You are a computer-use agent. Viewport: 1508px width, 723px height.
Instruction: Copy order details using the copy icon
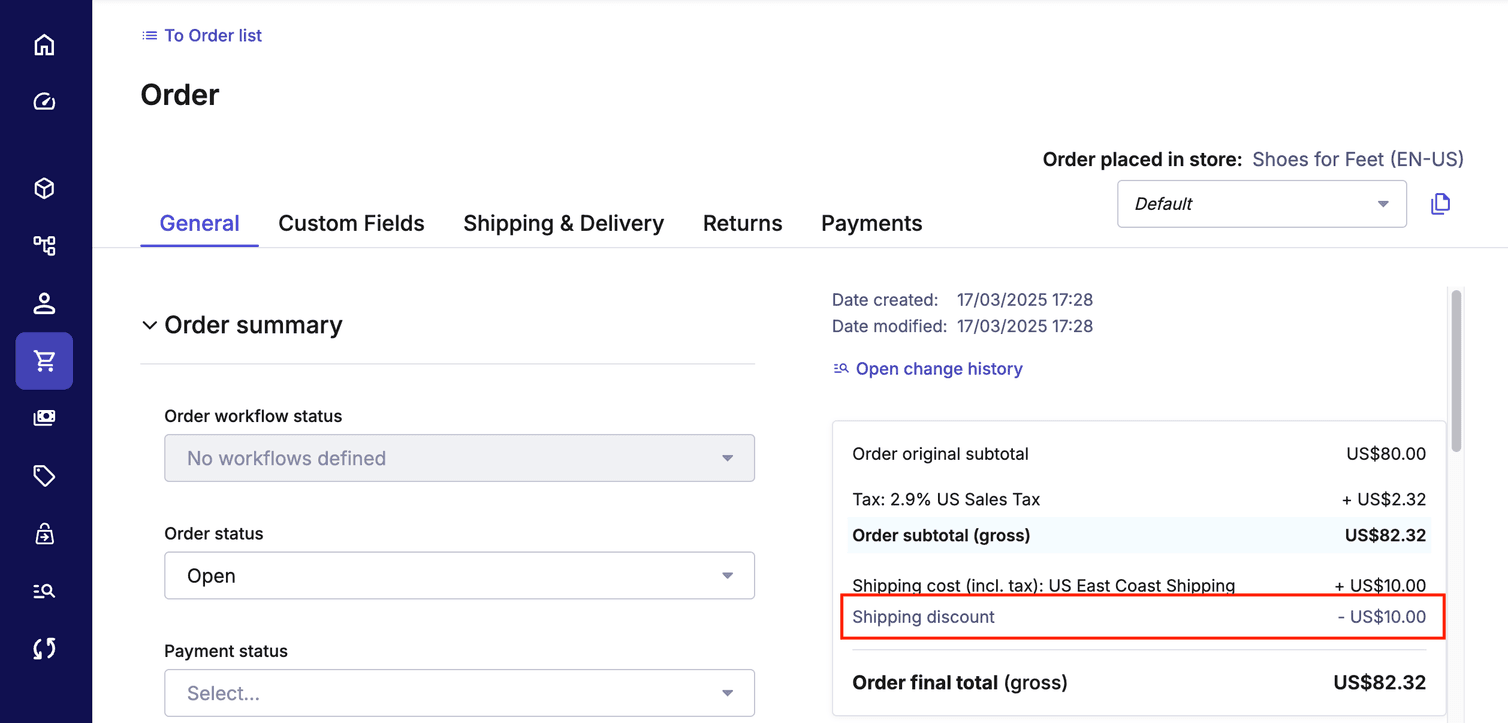(1440, 203)
